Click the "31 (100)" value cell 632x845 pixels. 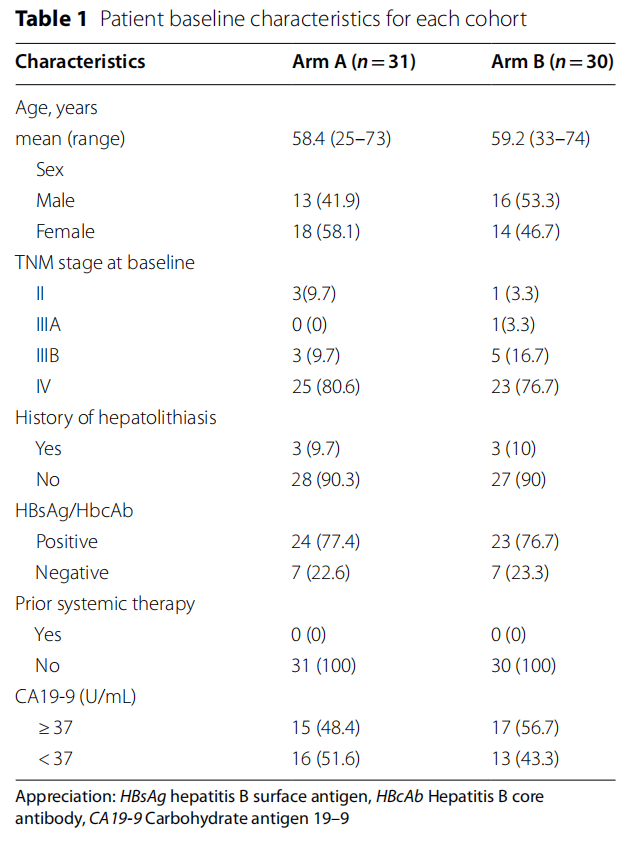[x=324, y=666]
